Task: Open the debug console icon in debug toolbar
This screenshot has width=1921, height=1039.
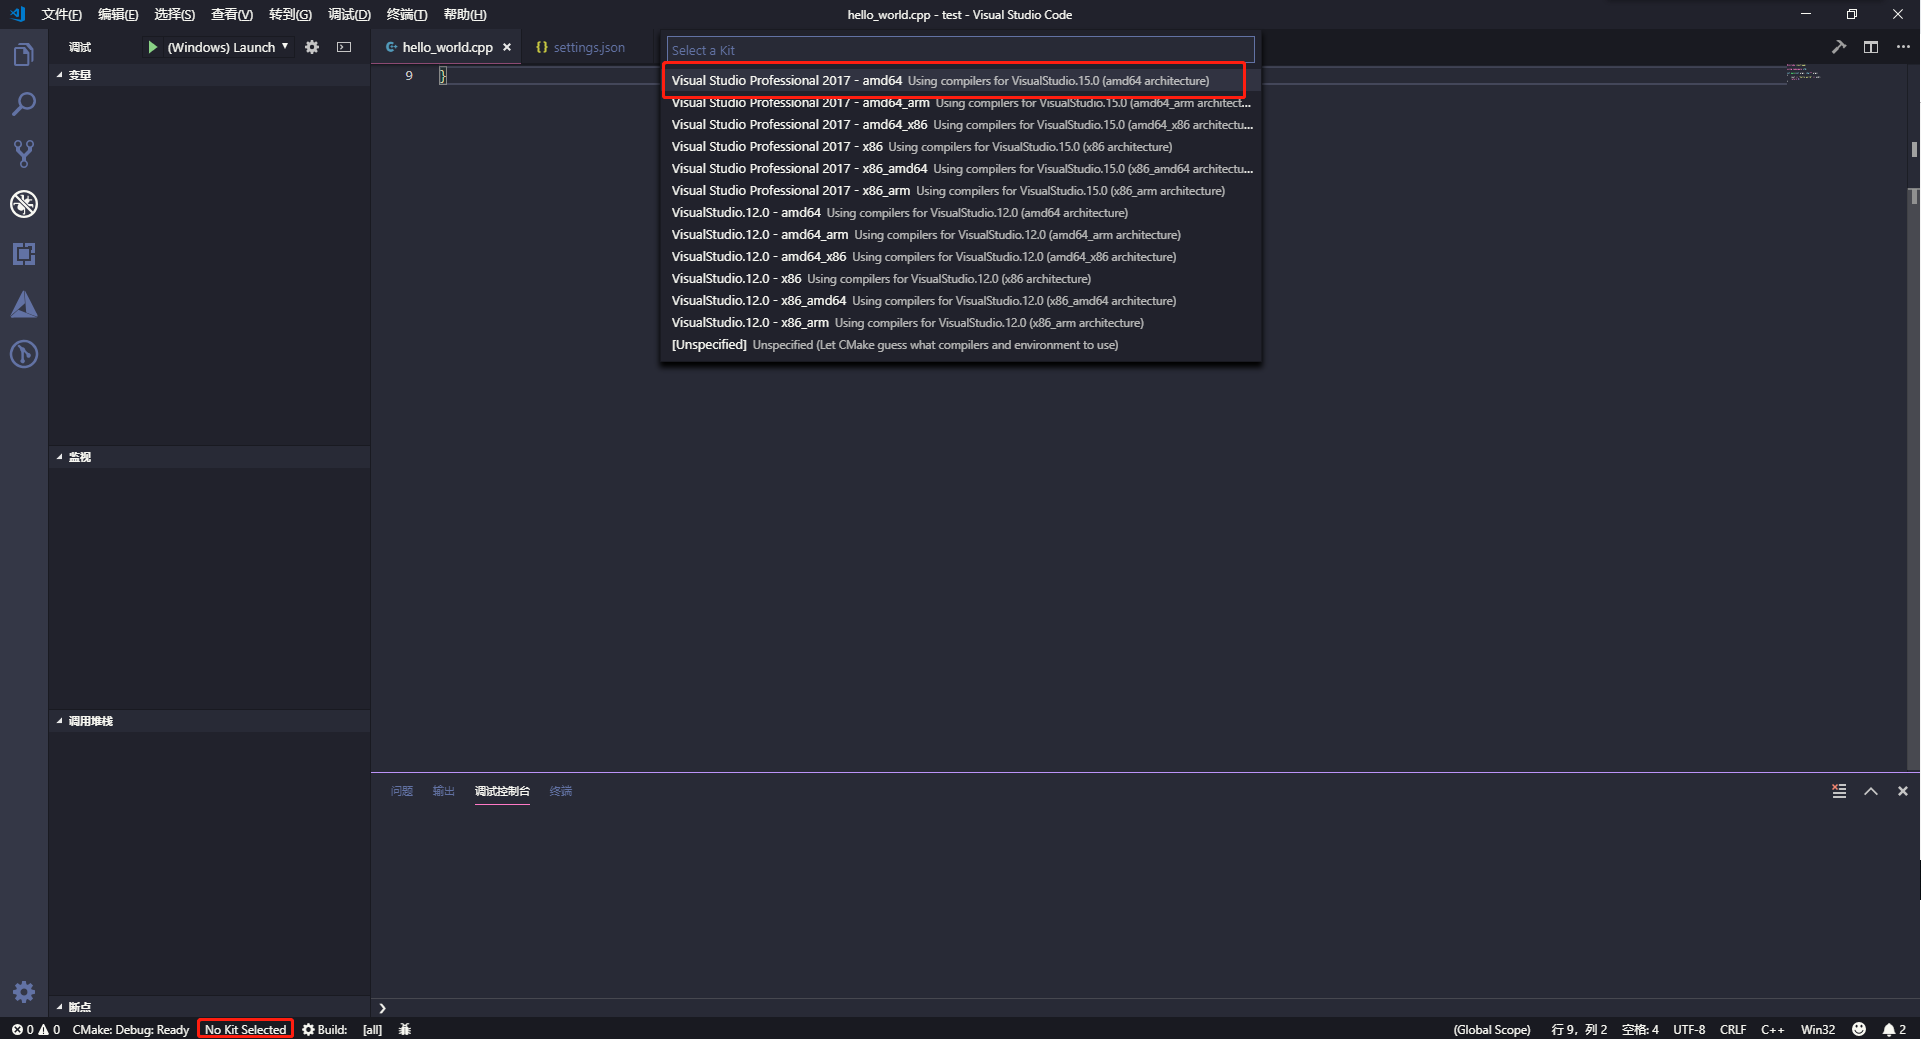Action: tap(344, 47)
